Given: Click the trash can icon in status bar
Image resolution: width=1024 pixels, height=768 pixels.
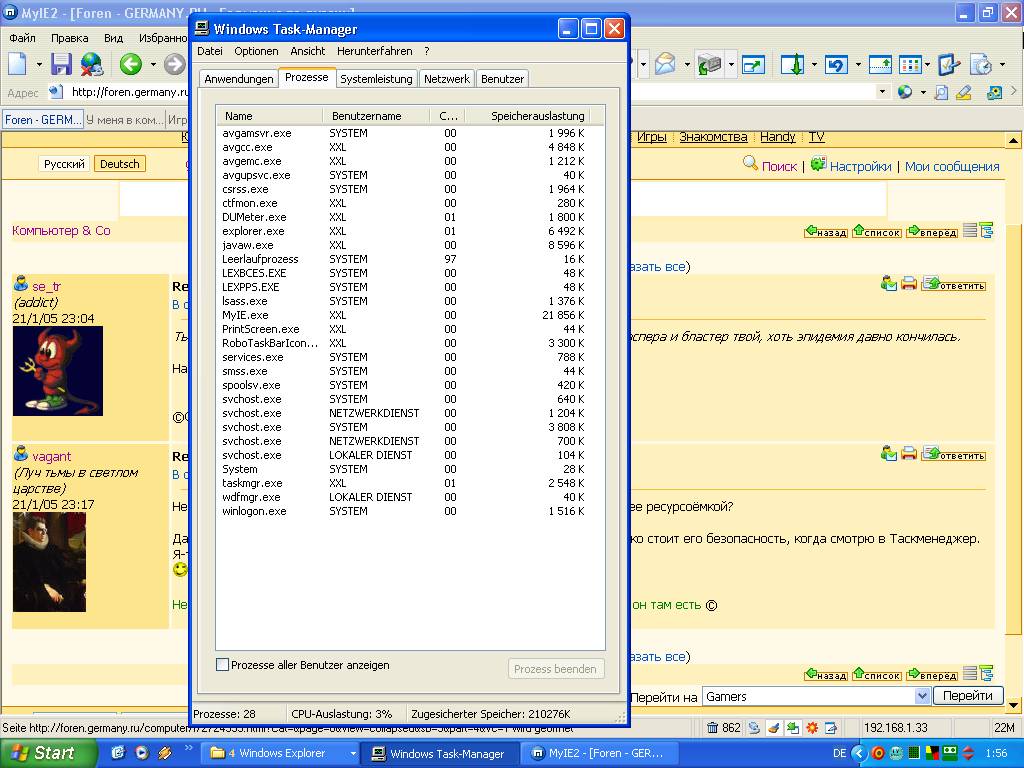Looking at the screenshot, I should (712, 728).
